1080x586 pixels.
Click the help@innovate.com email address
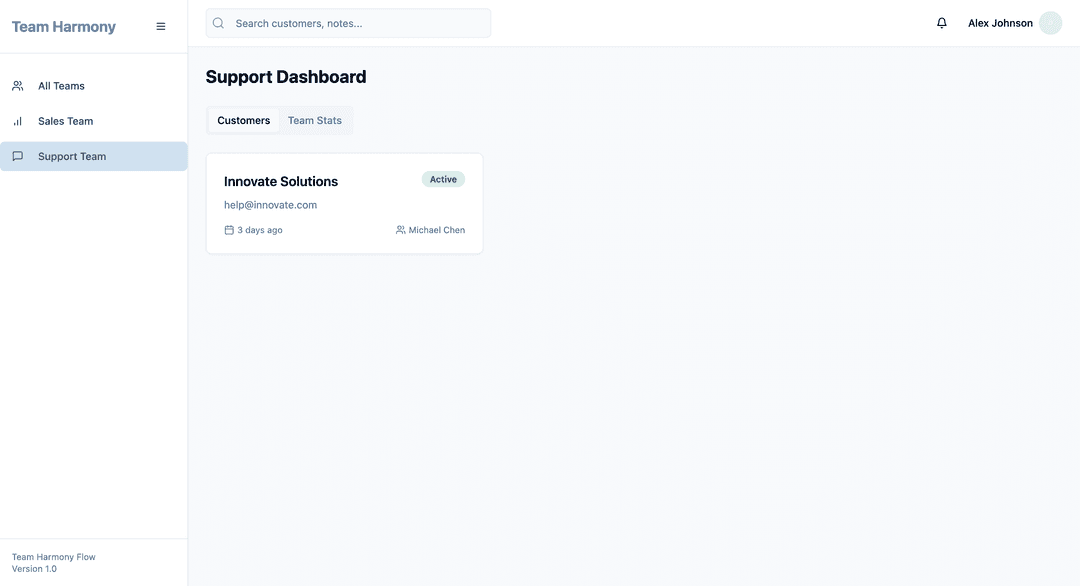(x=270, y=205)
